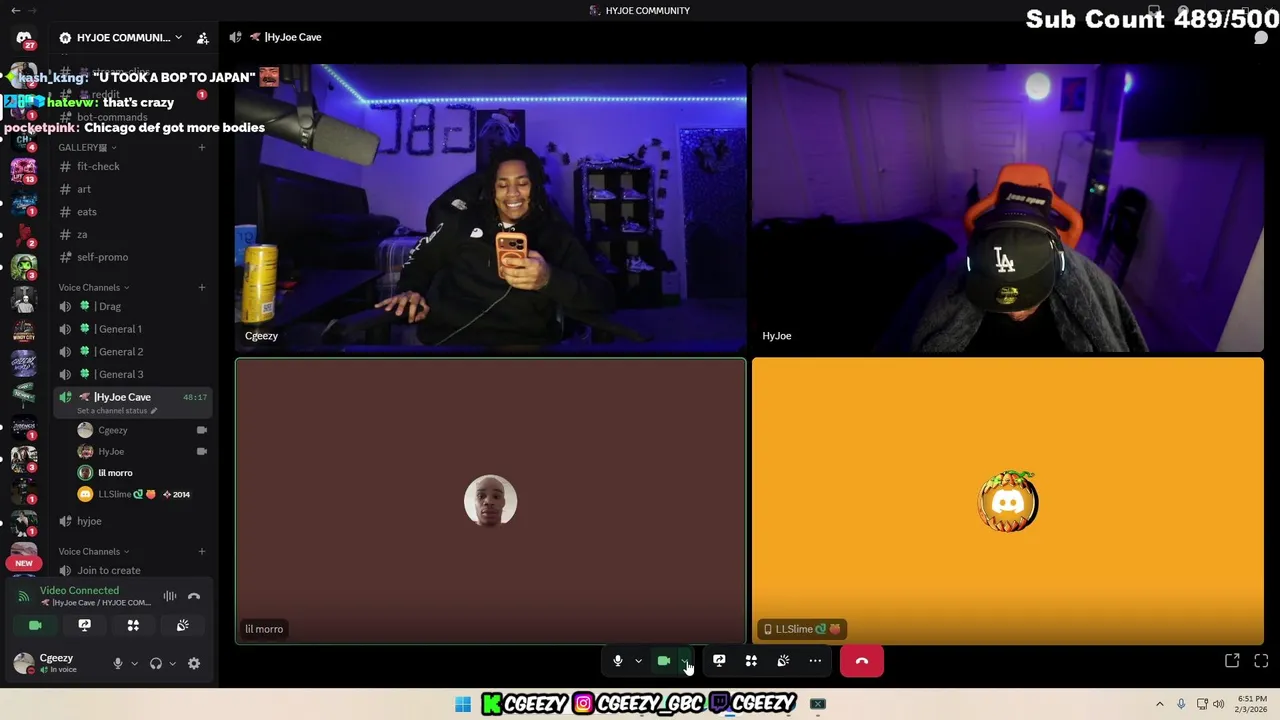Image resolution: width=1280 pixels, height=720 pixels.
Task: Mute microphone in user panel
Action: pyautogui.click(x=118, y=663)
